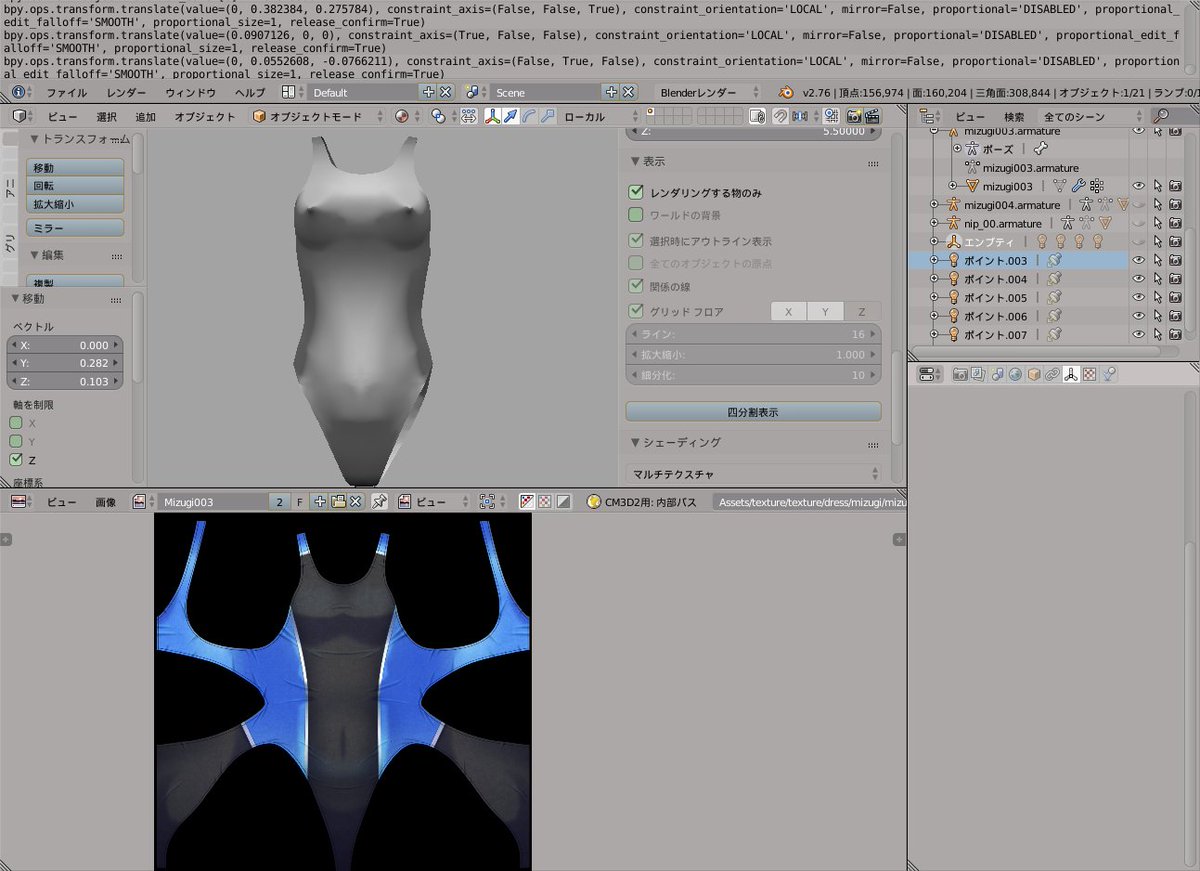Click the OpenGL render animation clapper icon
This screenshot has height=871, width=1200.
coord(872,117)
